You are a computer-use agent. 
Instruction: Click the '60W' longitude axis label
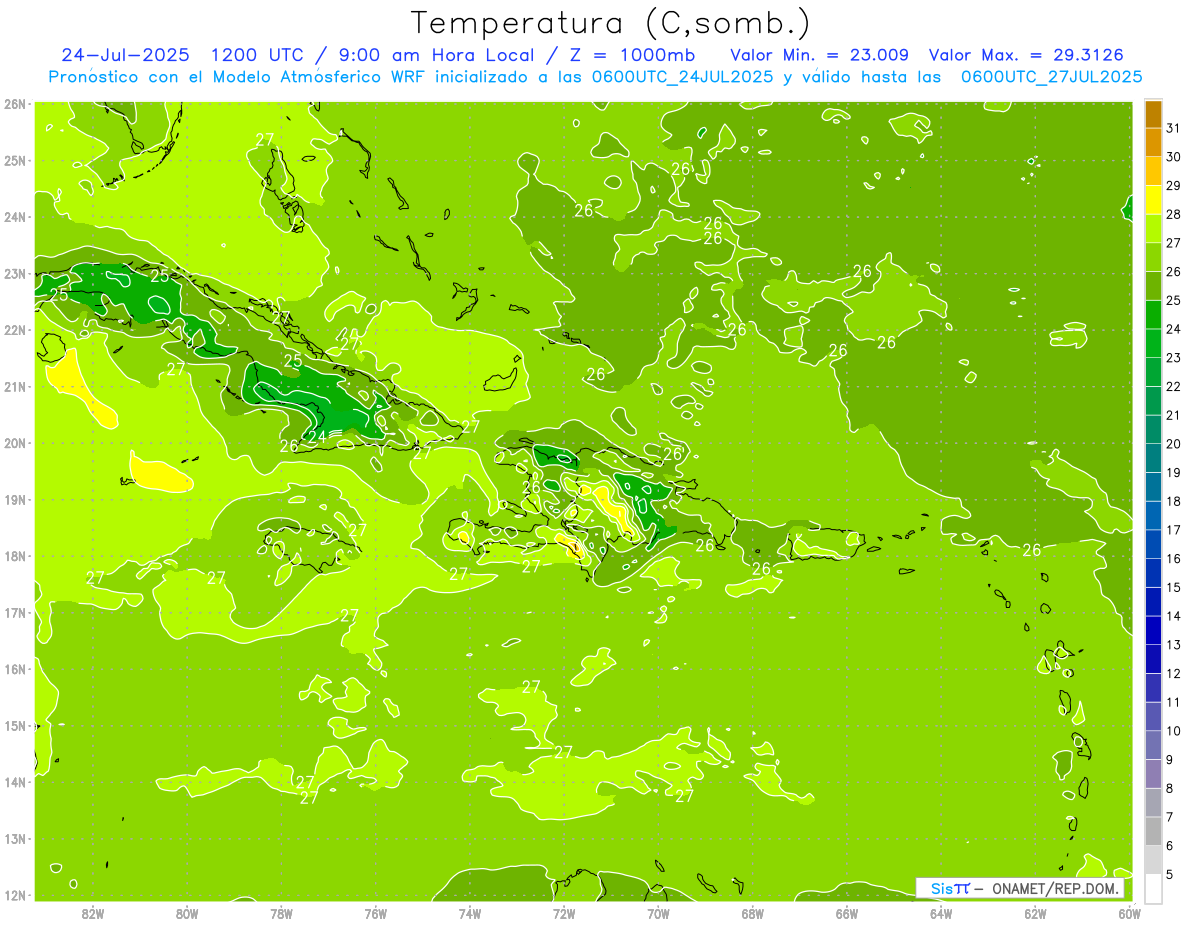coord(1130,913)
